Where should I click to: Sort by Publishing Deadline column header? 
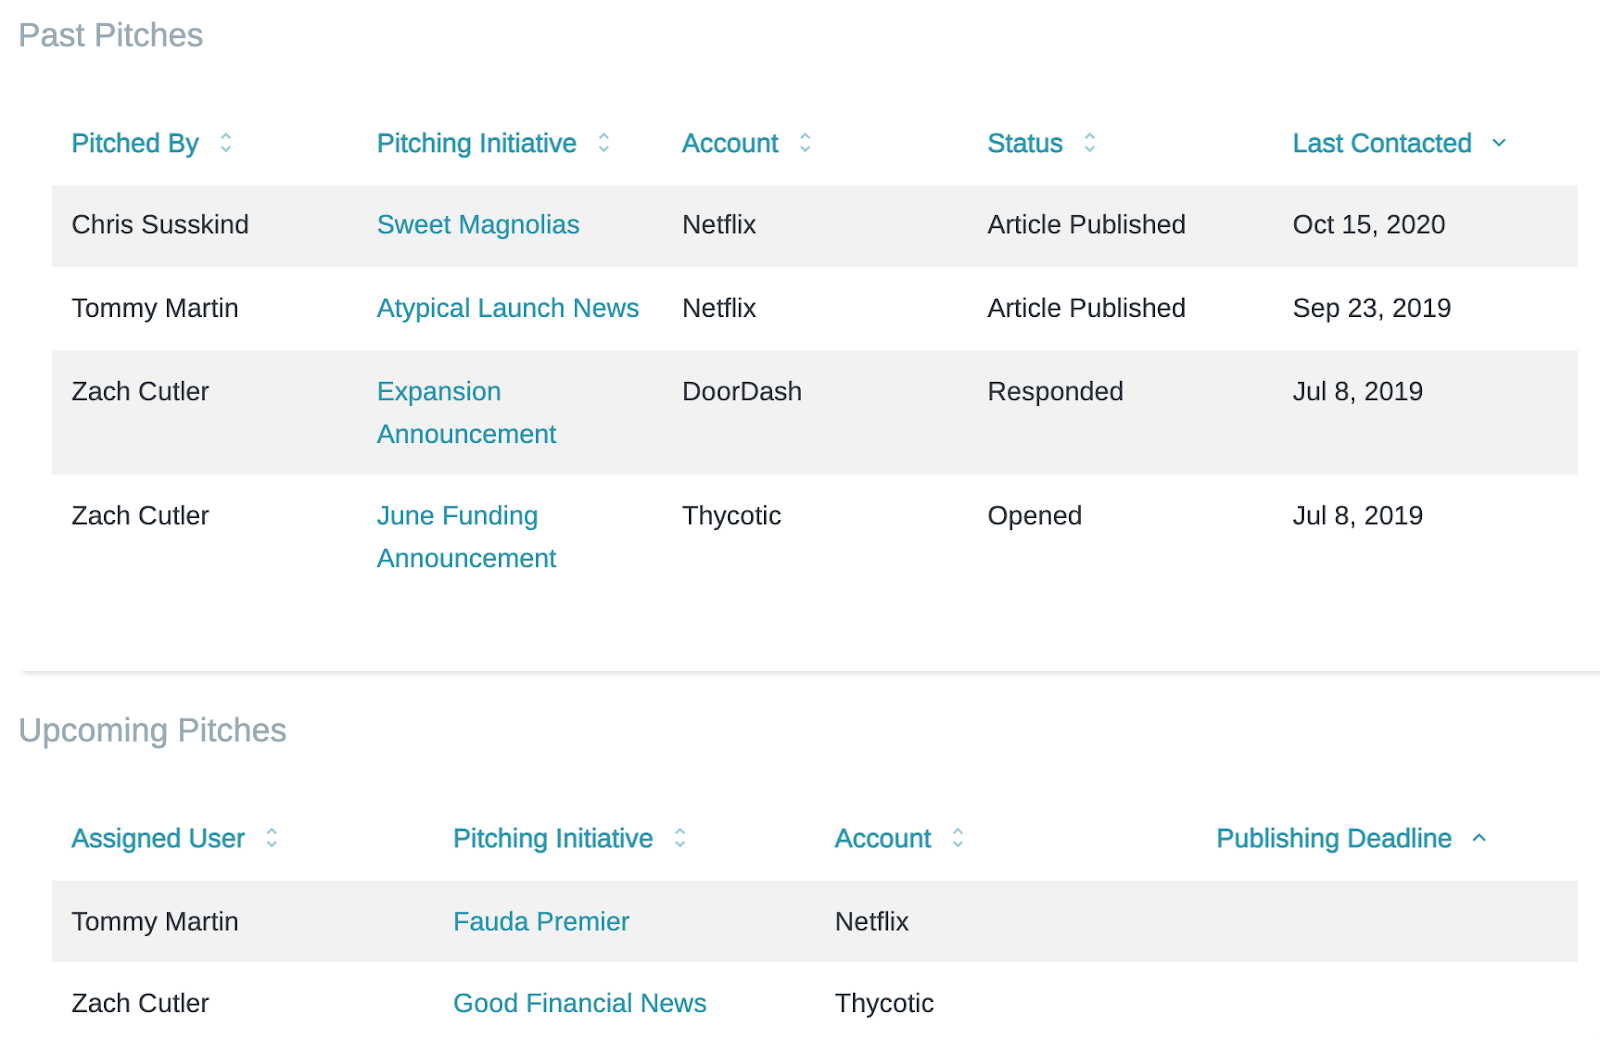coord(1334,838)
